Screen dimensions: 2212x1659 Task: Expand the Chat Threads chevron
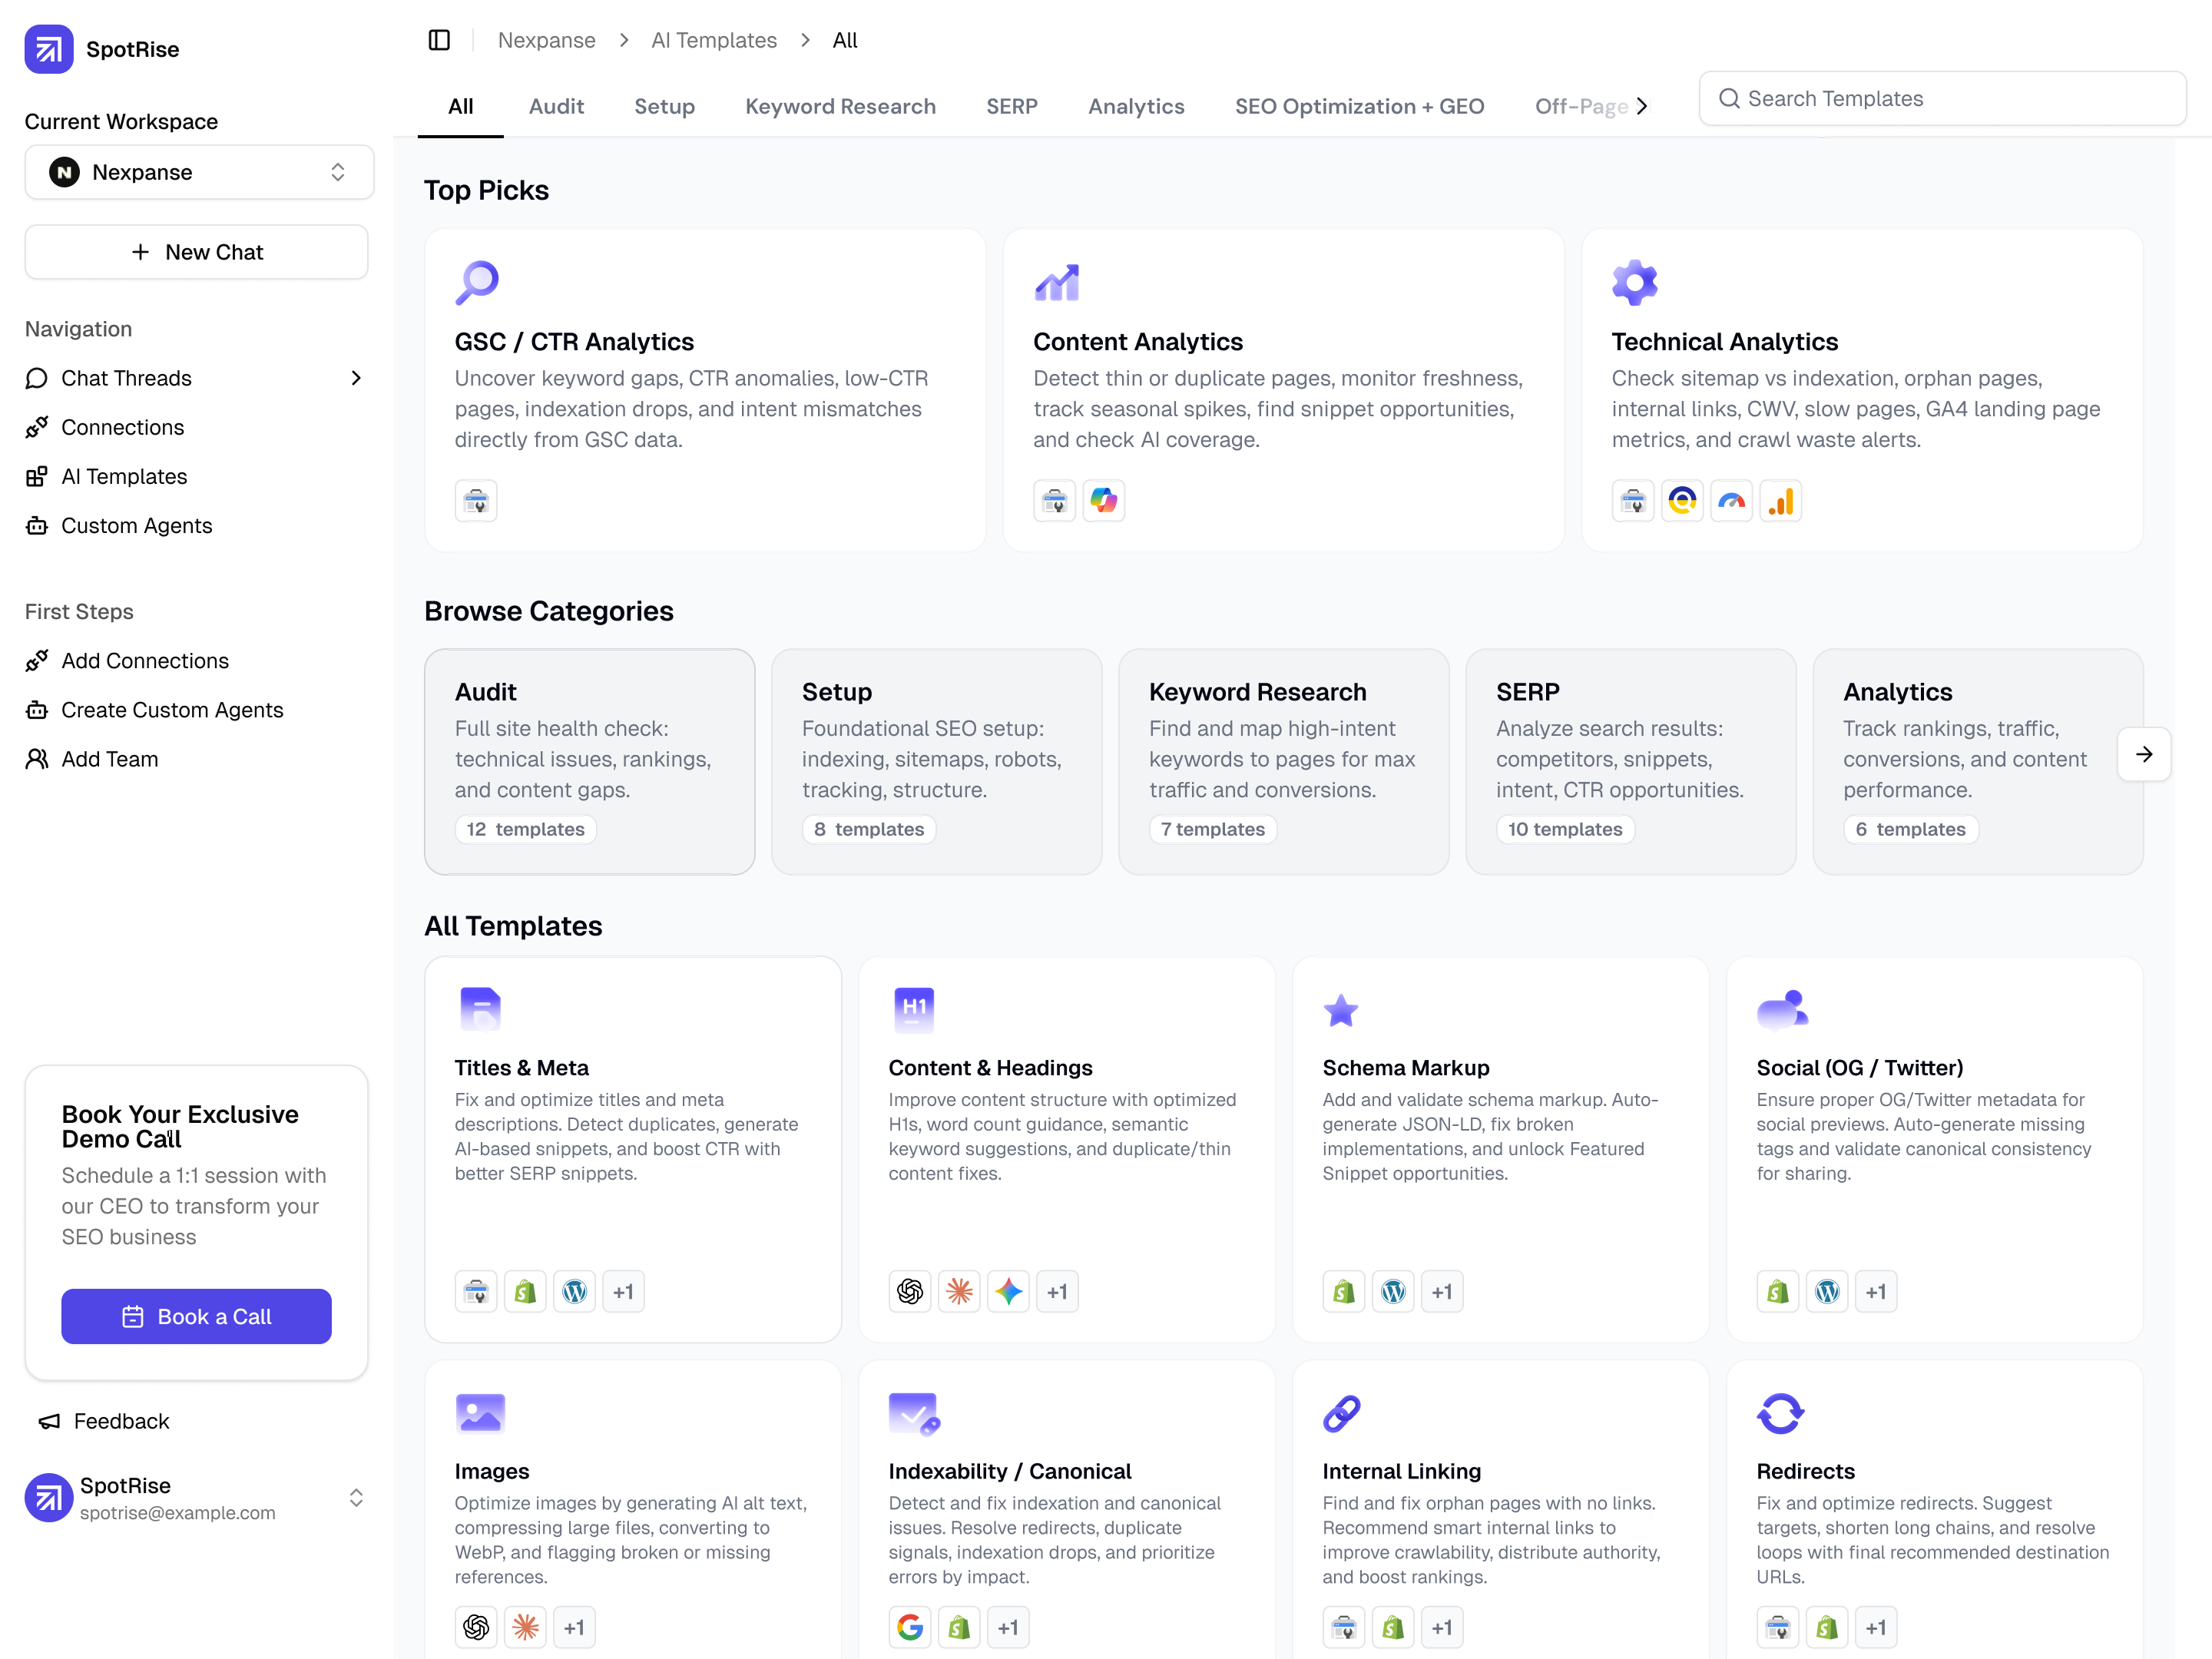click(356, 378)
